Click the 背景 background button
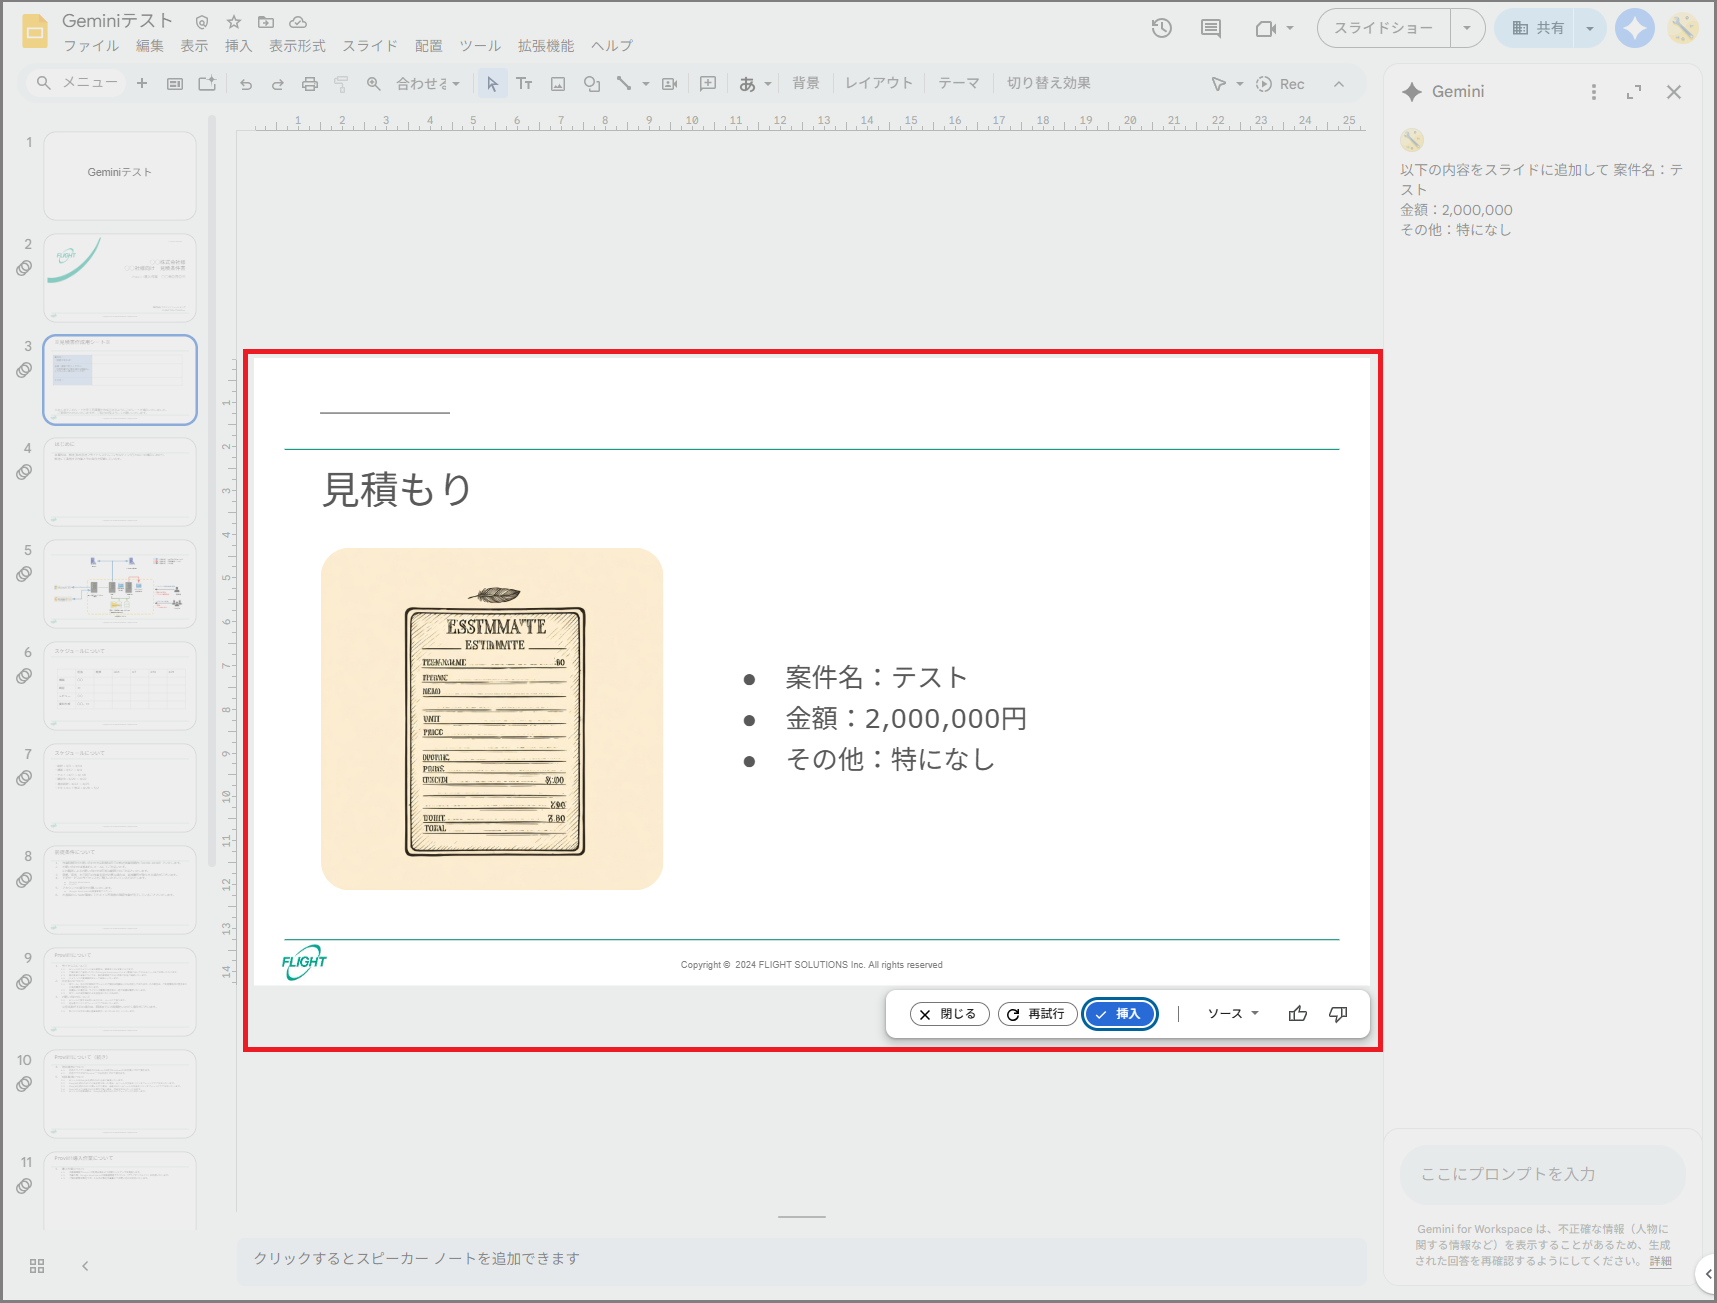The width and height of the screenshot is (1717, 1303). (x=806, y=84)
